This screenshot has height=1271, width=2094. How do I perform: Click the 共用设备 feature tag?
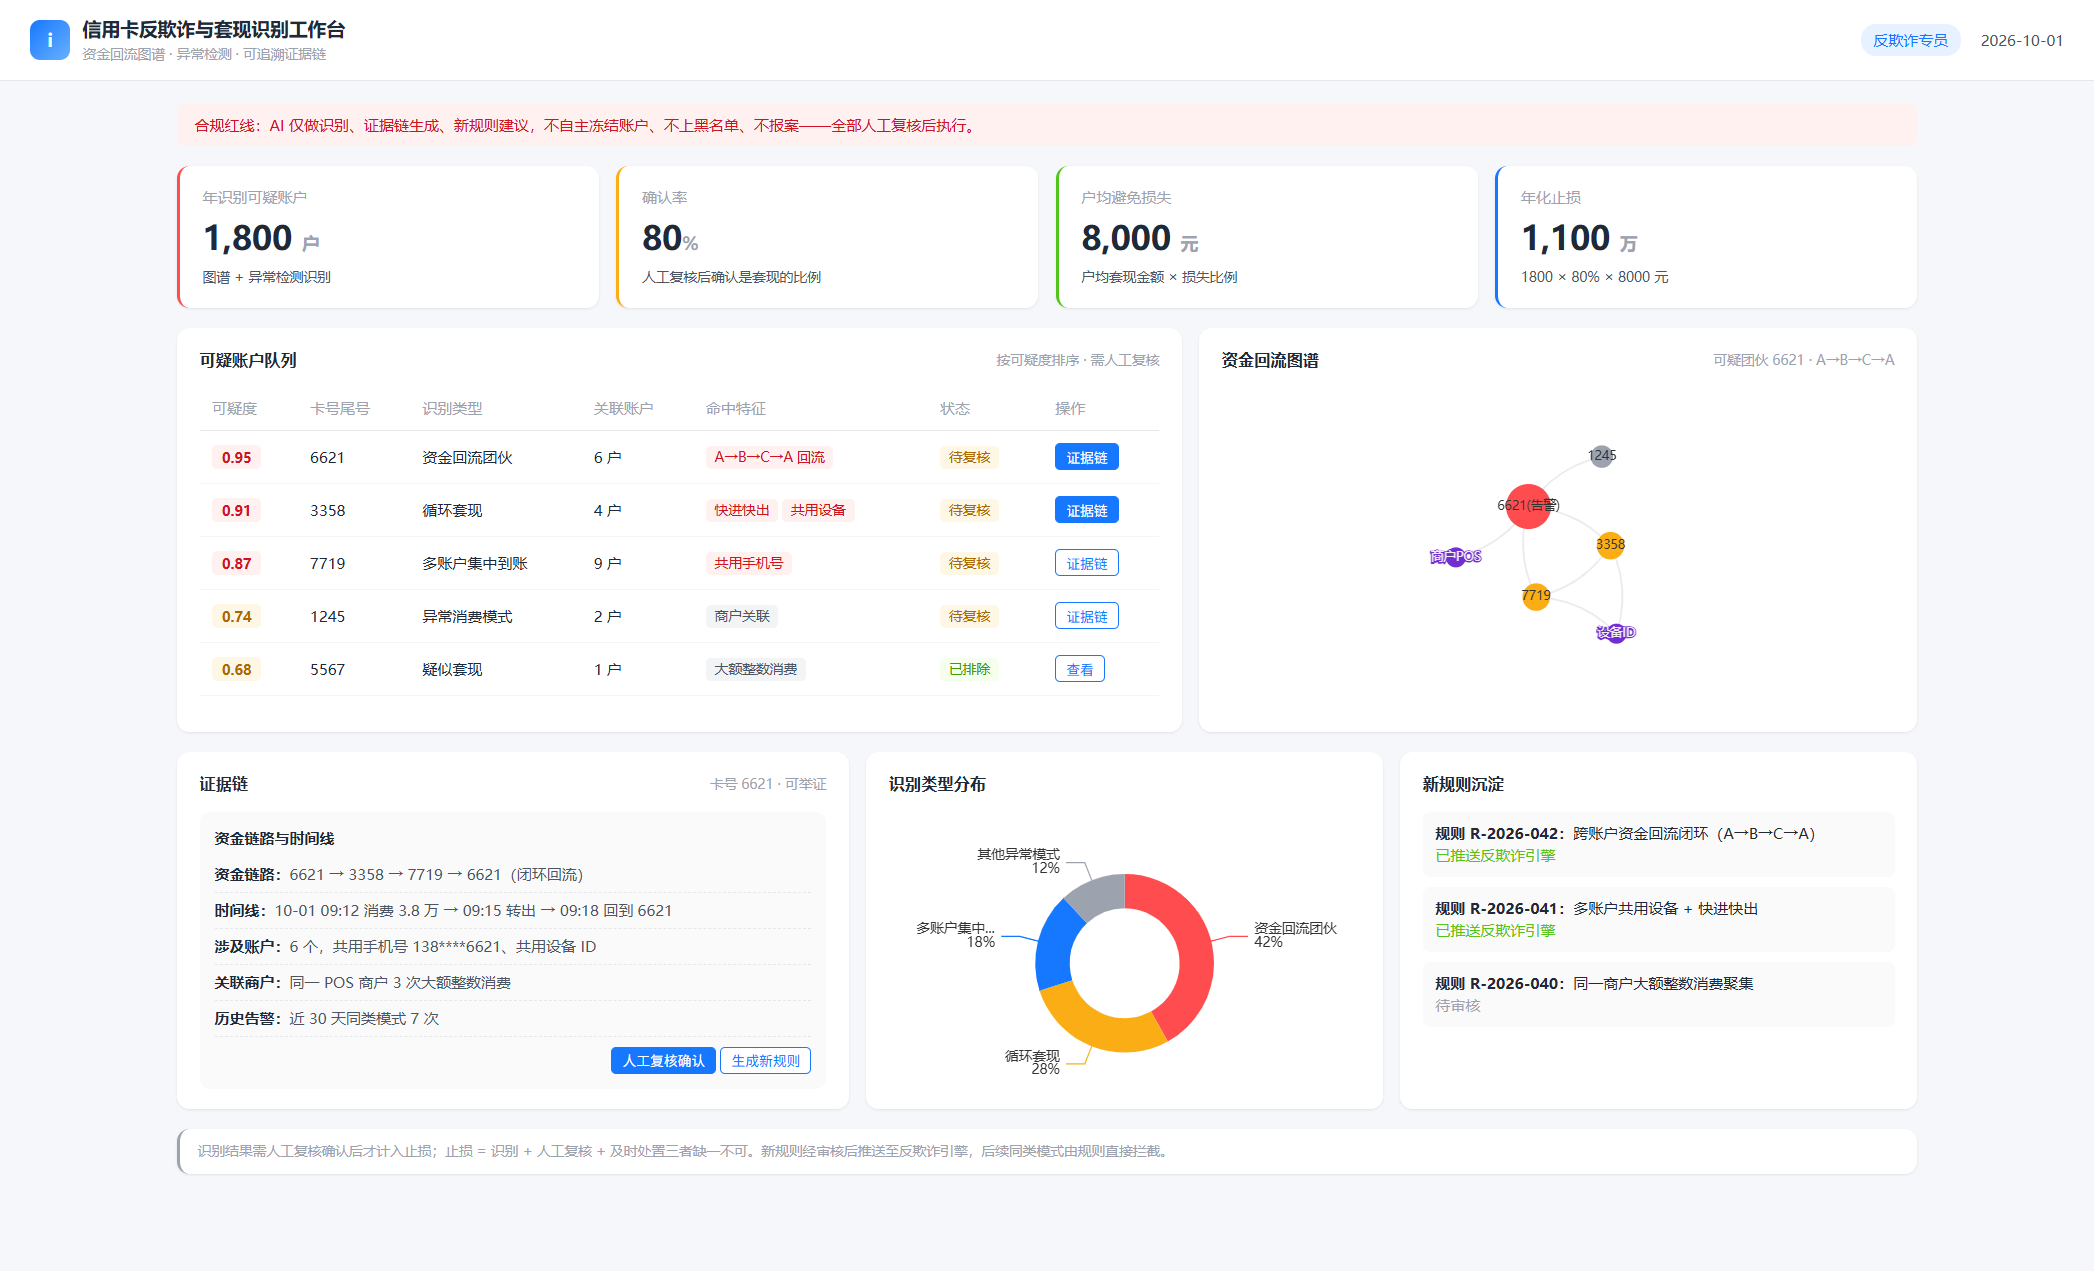click(x=818, y=510)
